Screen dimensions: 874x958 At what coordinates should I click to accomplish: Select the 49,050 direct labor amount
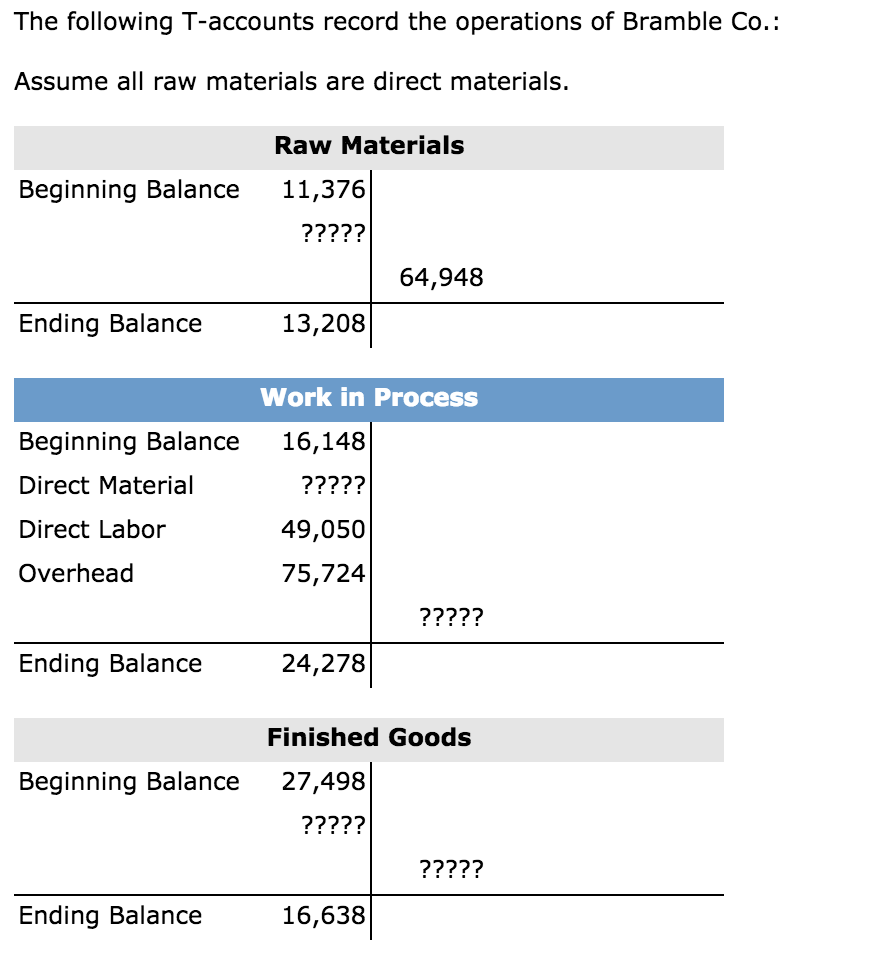(x=325, y=530)
